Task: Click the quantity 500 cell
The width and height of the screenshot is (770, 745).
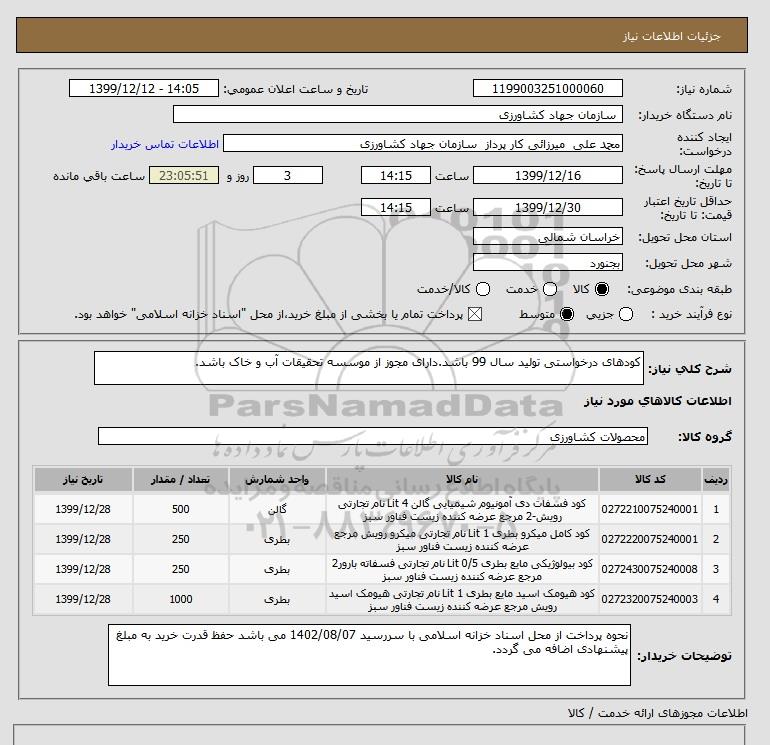Action: 181,509
